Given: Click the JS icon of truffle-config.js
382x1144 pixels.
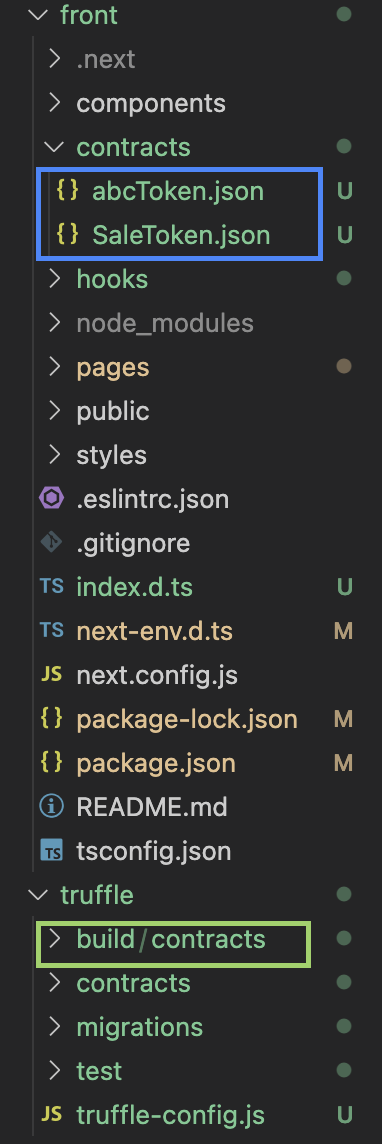Looking at the screenshot, I should tap(52, 1114).
